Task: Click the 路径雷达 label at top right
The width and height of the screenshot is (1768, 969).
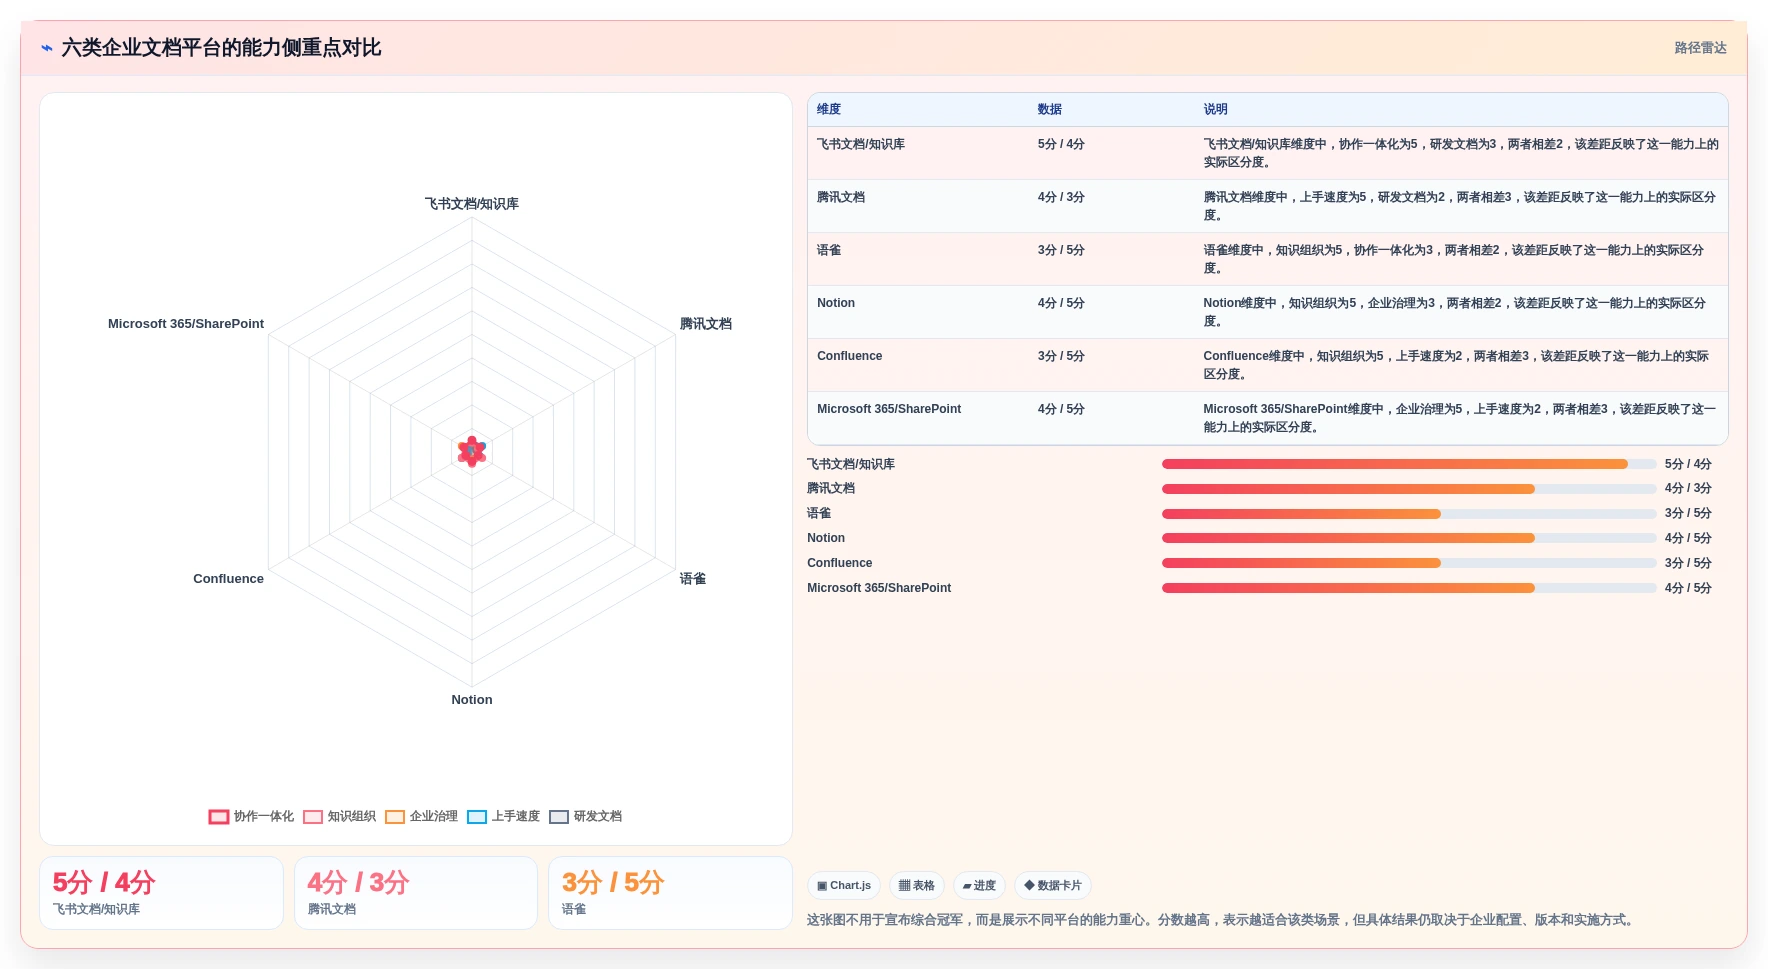Action: coord(1700,48)
